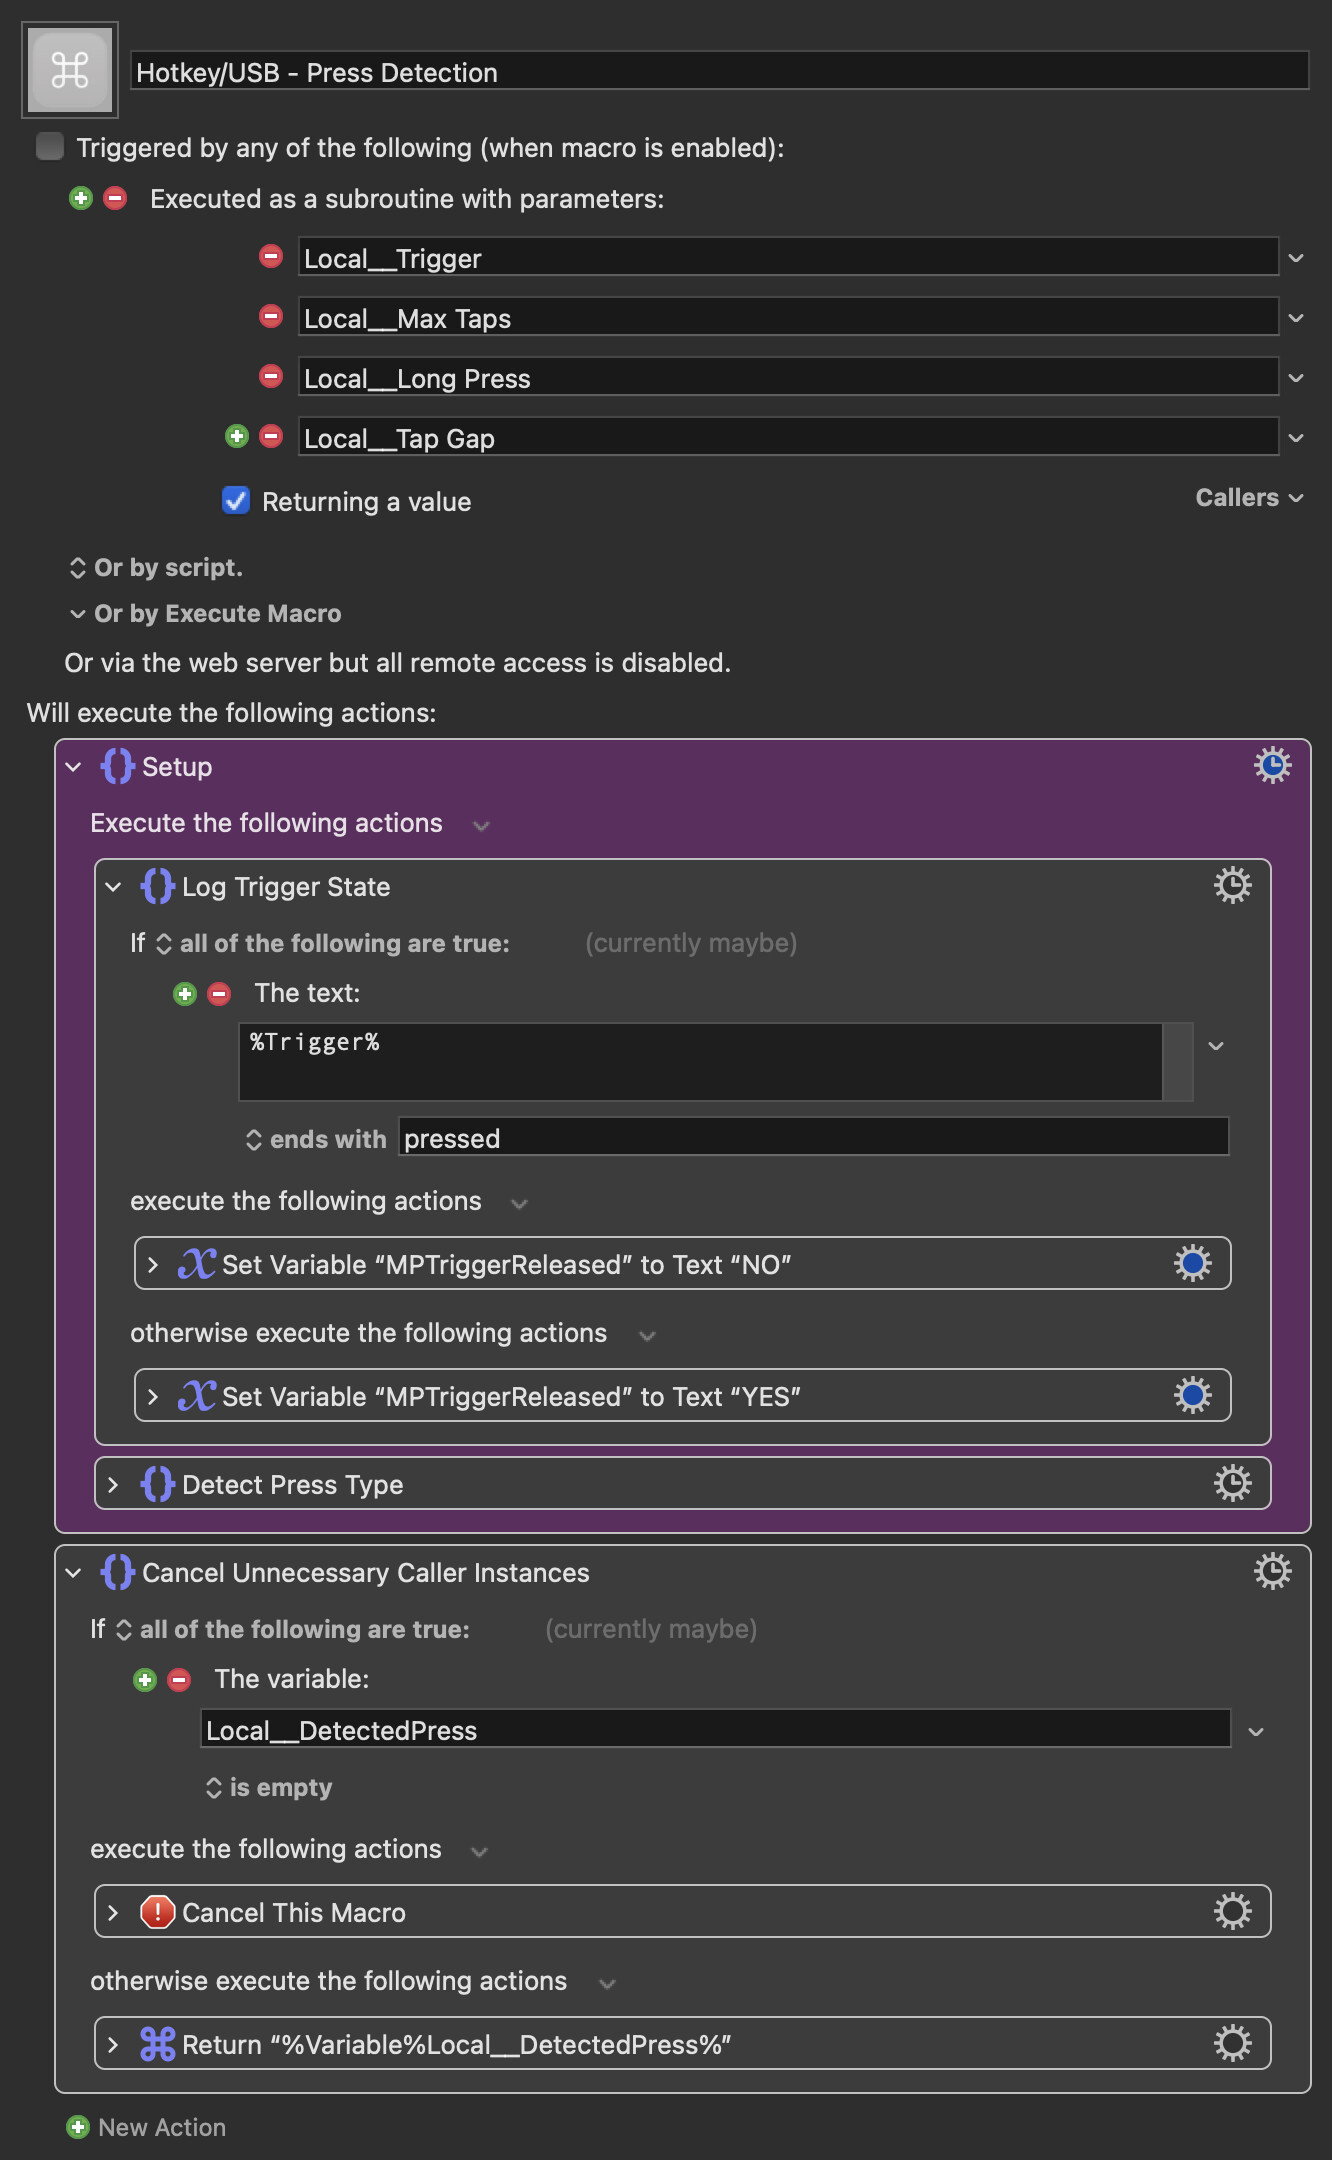Uncheck the Returning a value checkbox
The height and width of the screenshot is (2160, 1332).
point(236,501)
